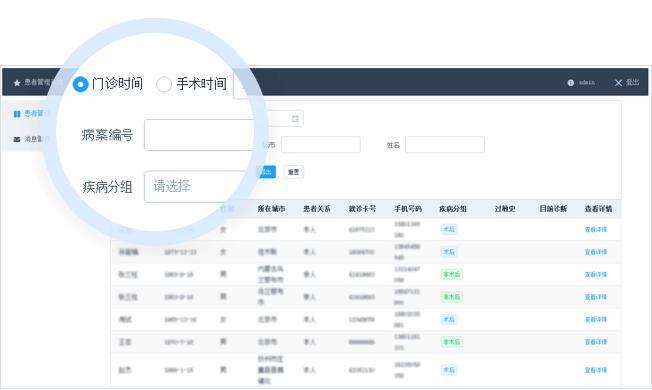Open the calendar icon in date field

[x=295, y=118]
